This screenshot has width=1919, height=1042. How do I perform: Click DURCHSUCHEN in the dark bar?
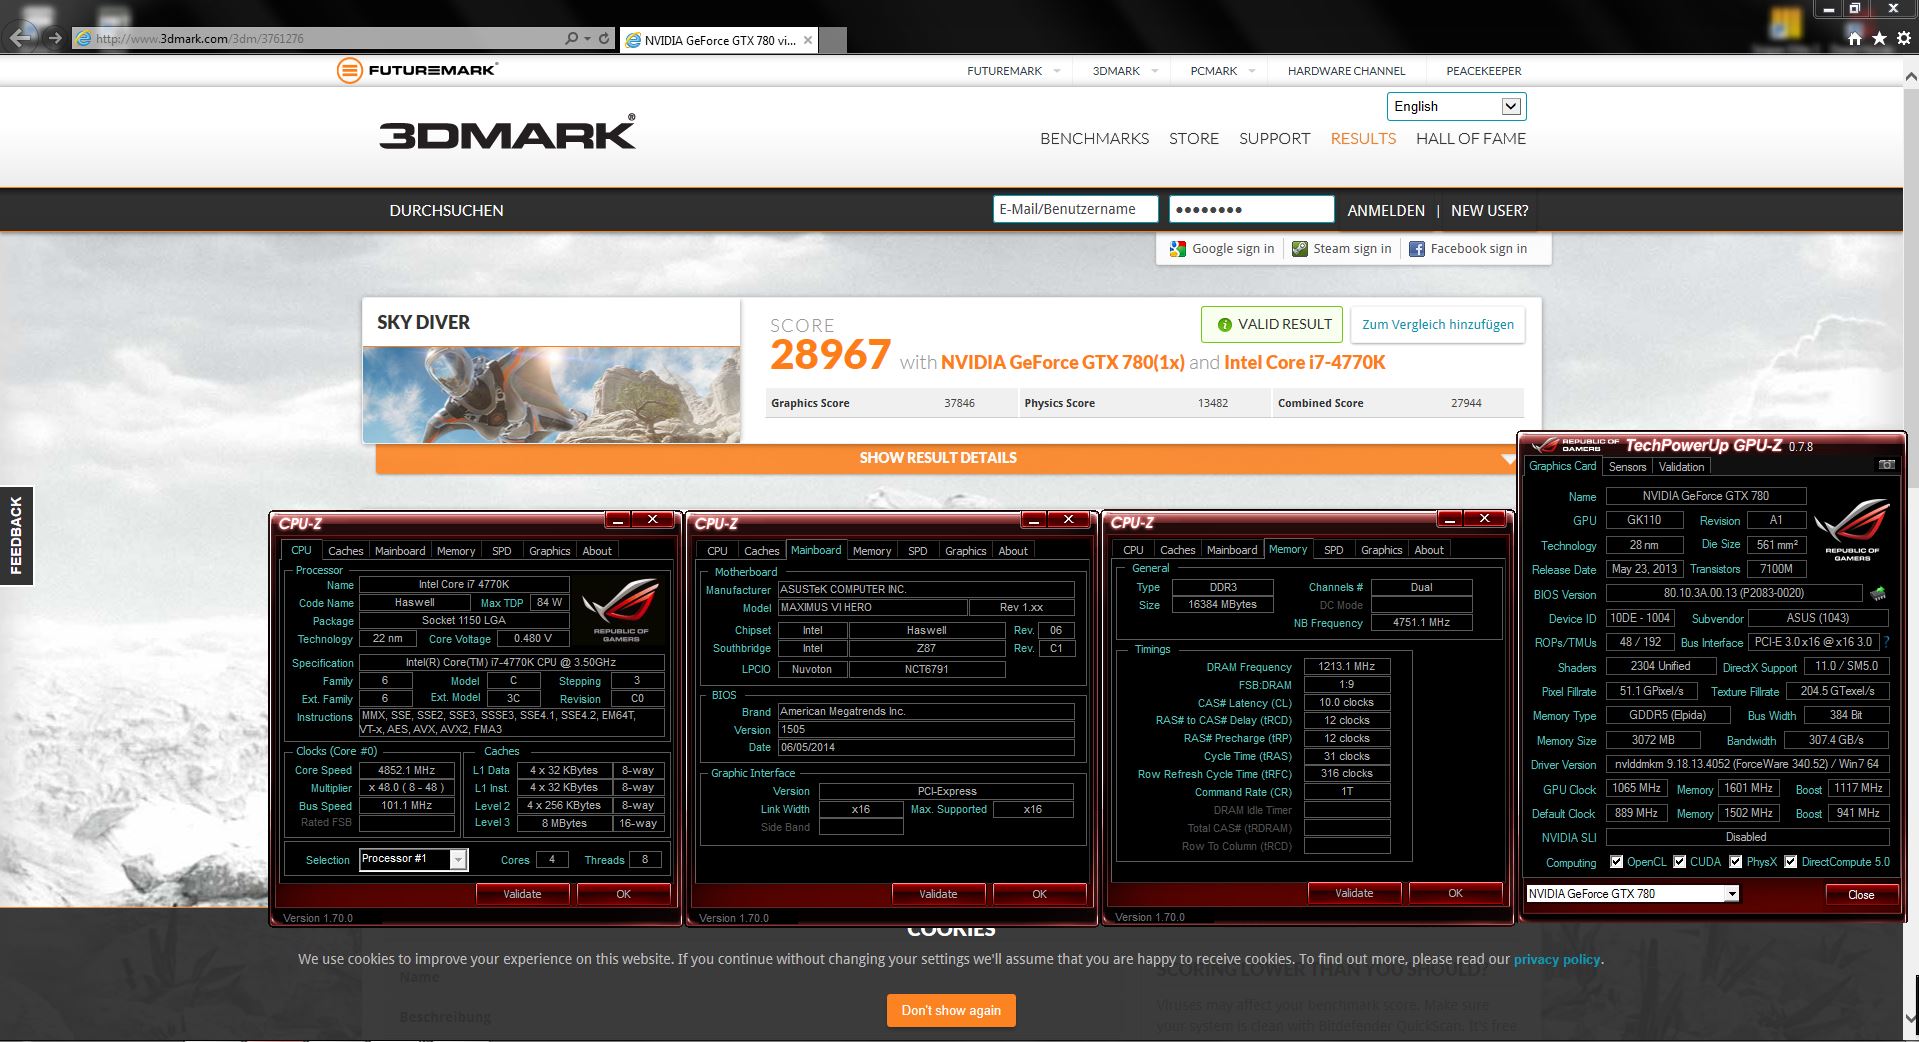pos(447,210)
